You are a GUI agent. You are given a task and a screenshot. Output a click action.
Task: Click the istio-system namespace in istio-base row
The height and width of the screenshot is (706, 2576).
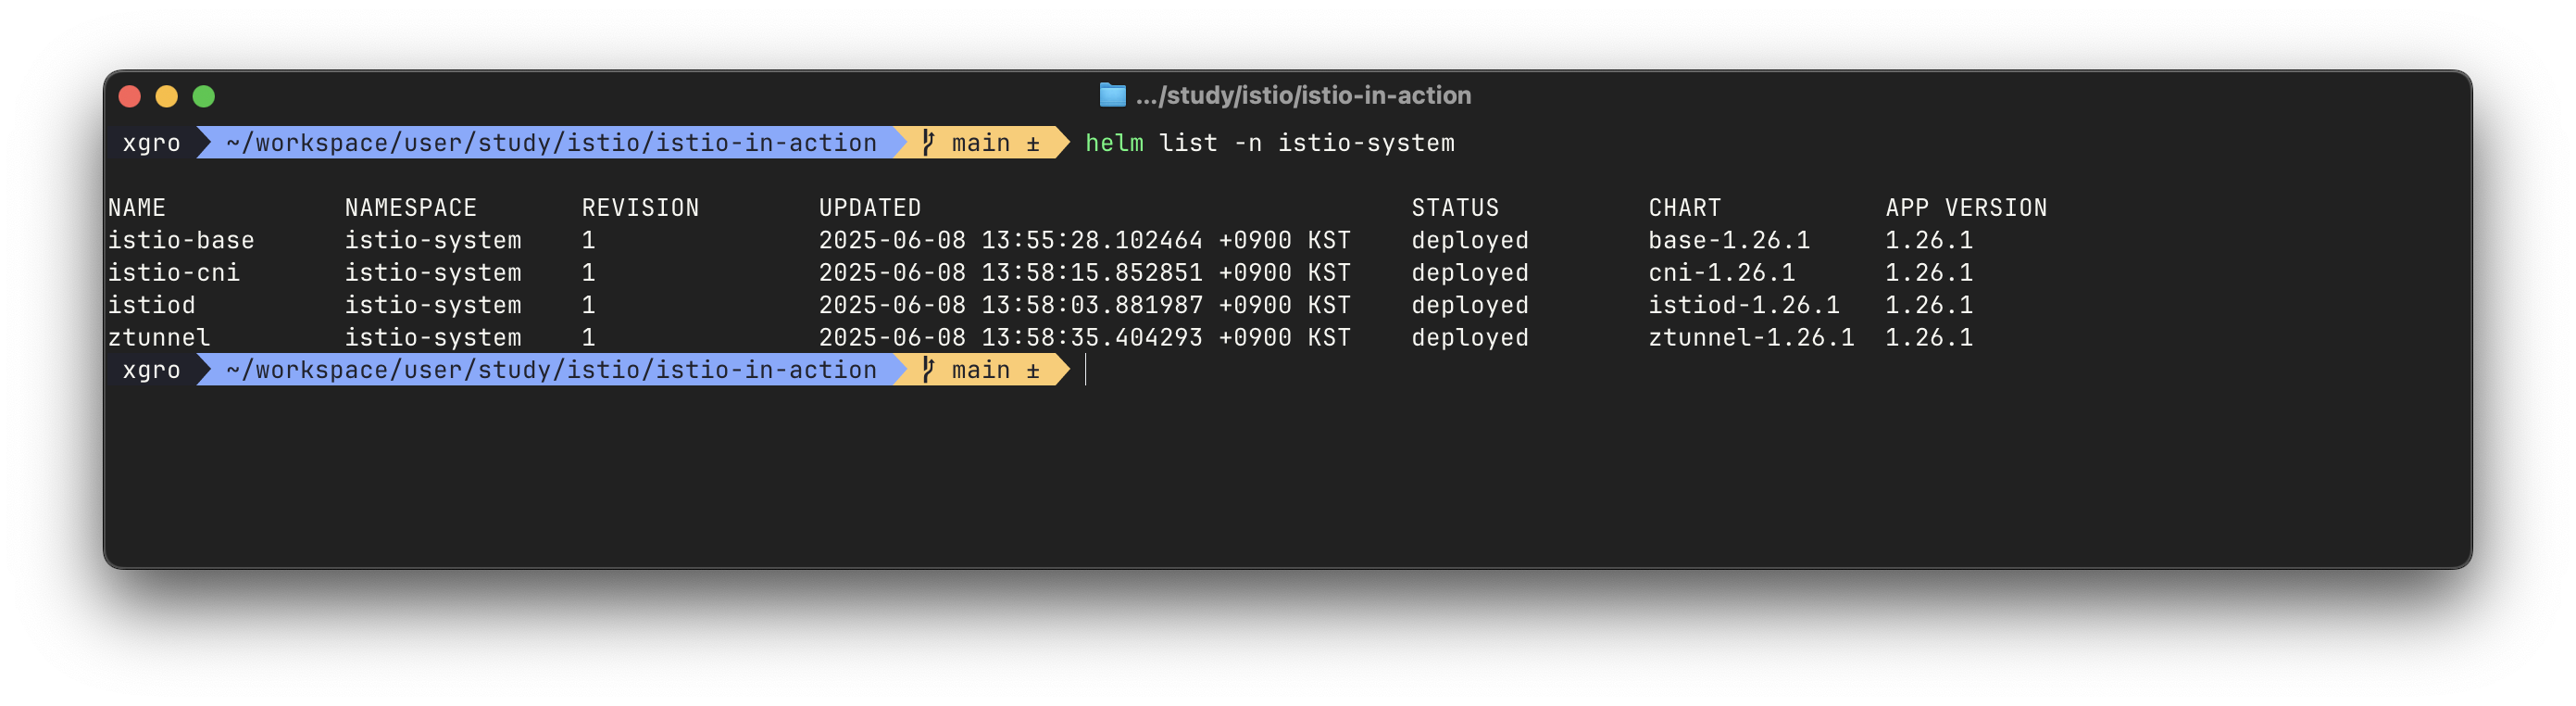(x=433, y=240)
